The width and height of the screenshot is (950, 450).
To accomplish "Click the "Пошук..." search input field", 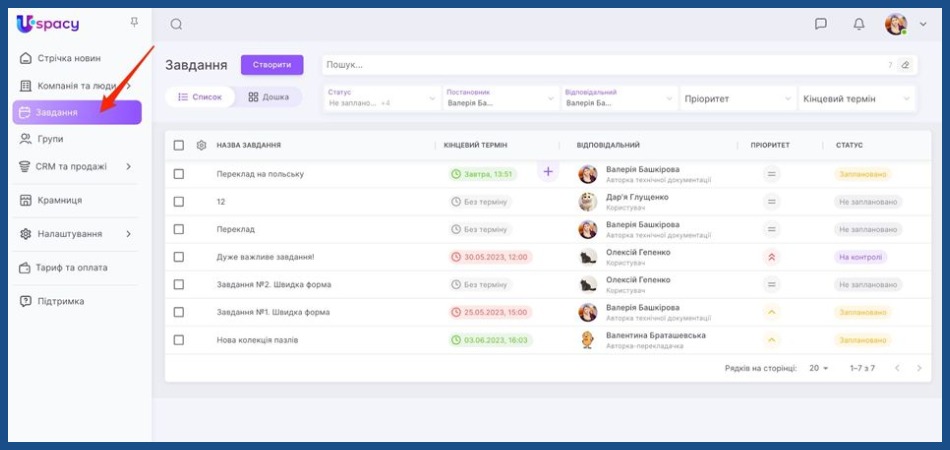I will click(x=600, y=65).
